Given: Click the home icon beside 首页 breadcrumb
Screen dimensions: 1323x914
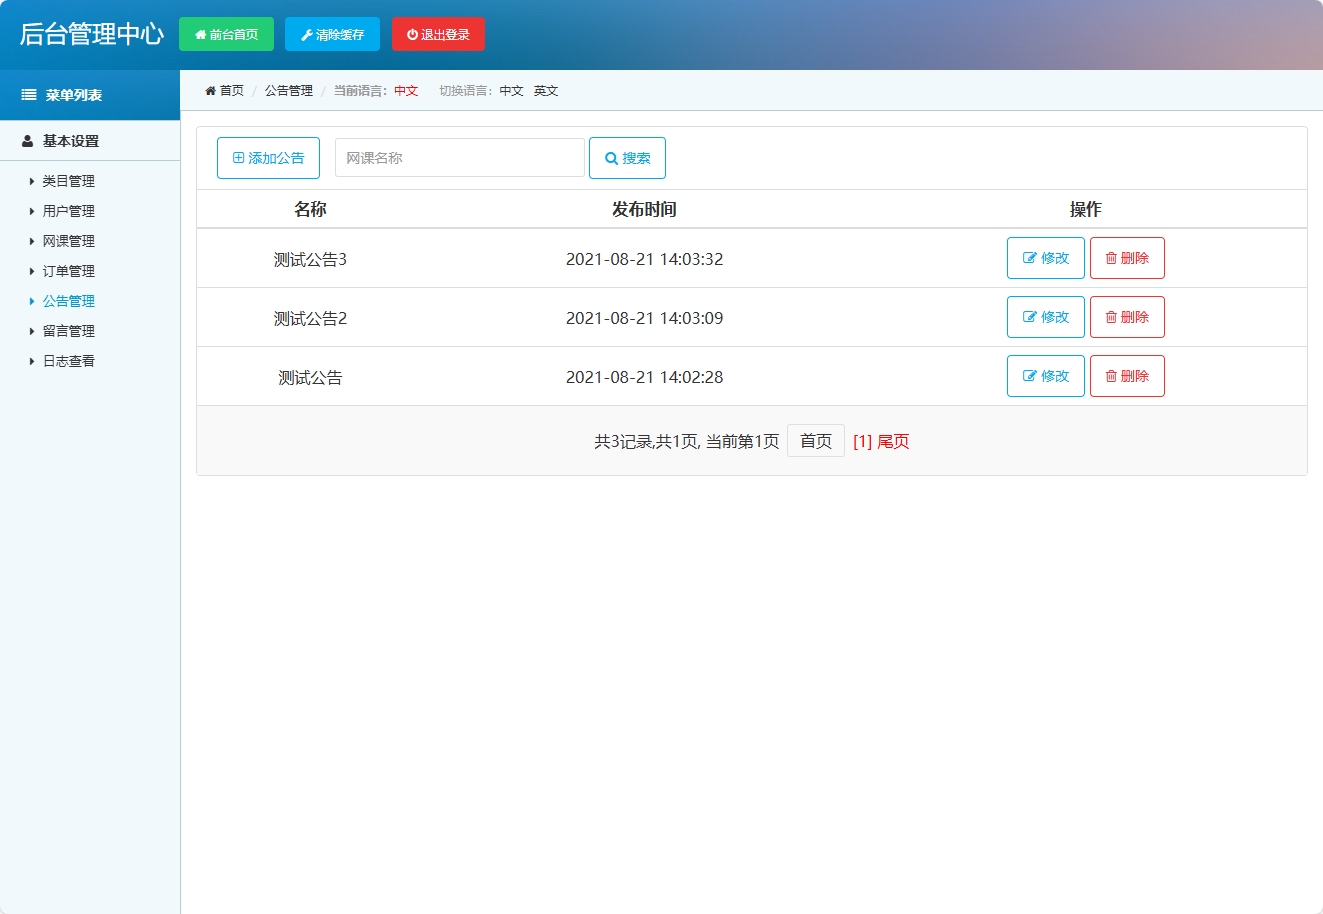Looking at the screenshot, I should pyautogui.click(x=209, y=90).
